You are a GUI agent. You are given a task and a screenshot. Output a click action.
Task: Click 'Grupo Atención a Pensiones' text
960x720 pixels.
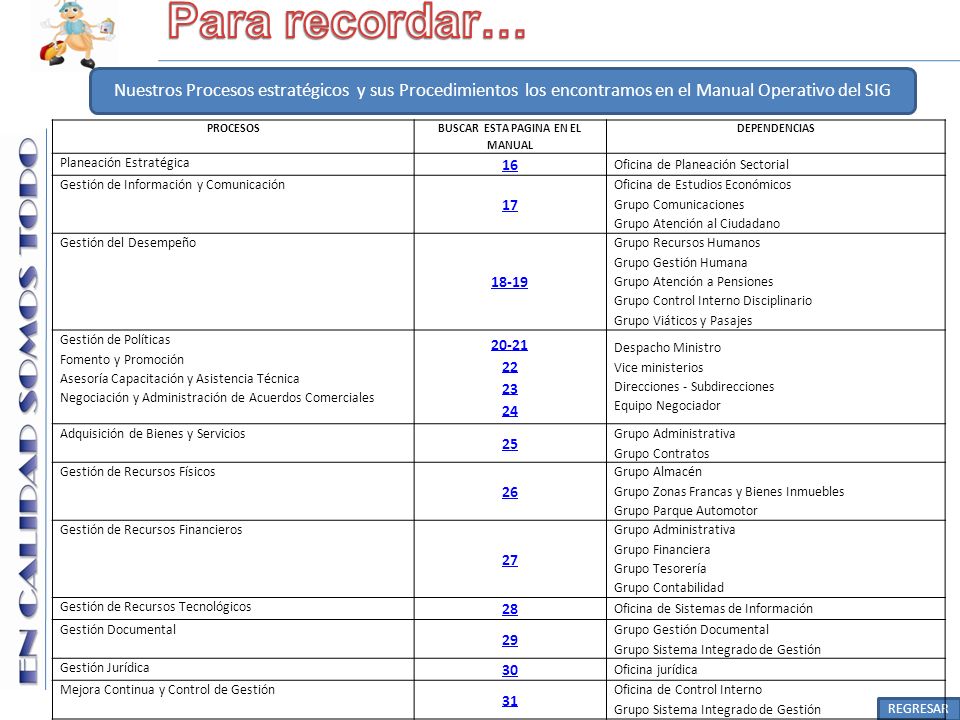tap(693, 282)
